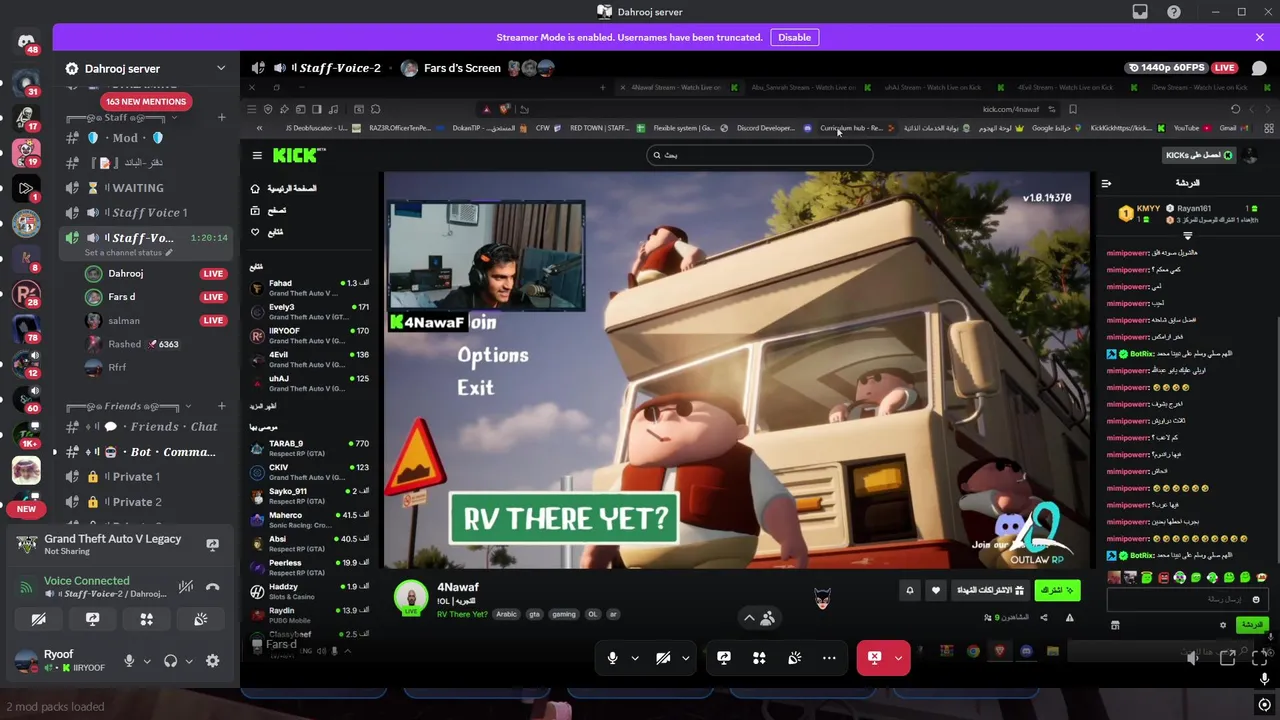Toggle camera in voice panel
Image resolution: width=1280 pixels, height=720 pixels.
[38, 620]
